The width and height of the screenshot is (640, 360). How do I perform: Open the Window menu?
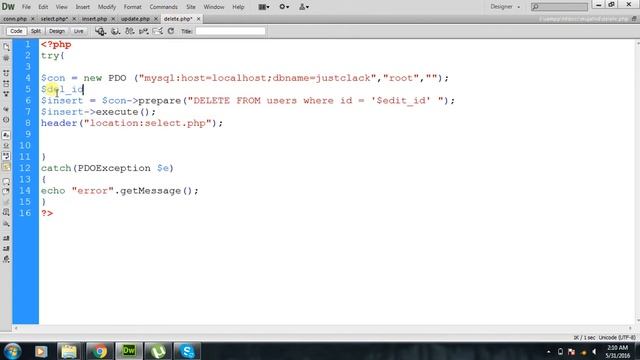coord(213,7)
